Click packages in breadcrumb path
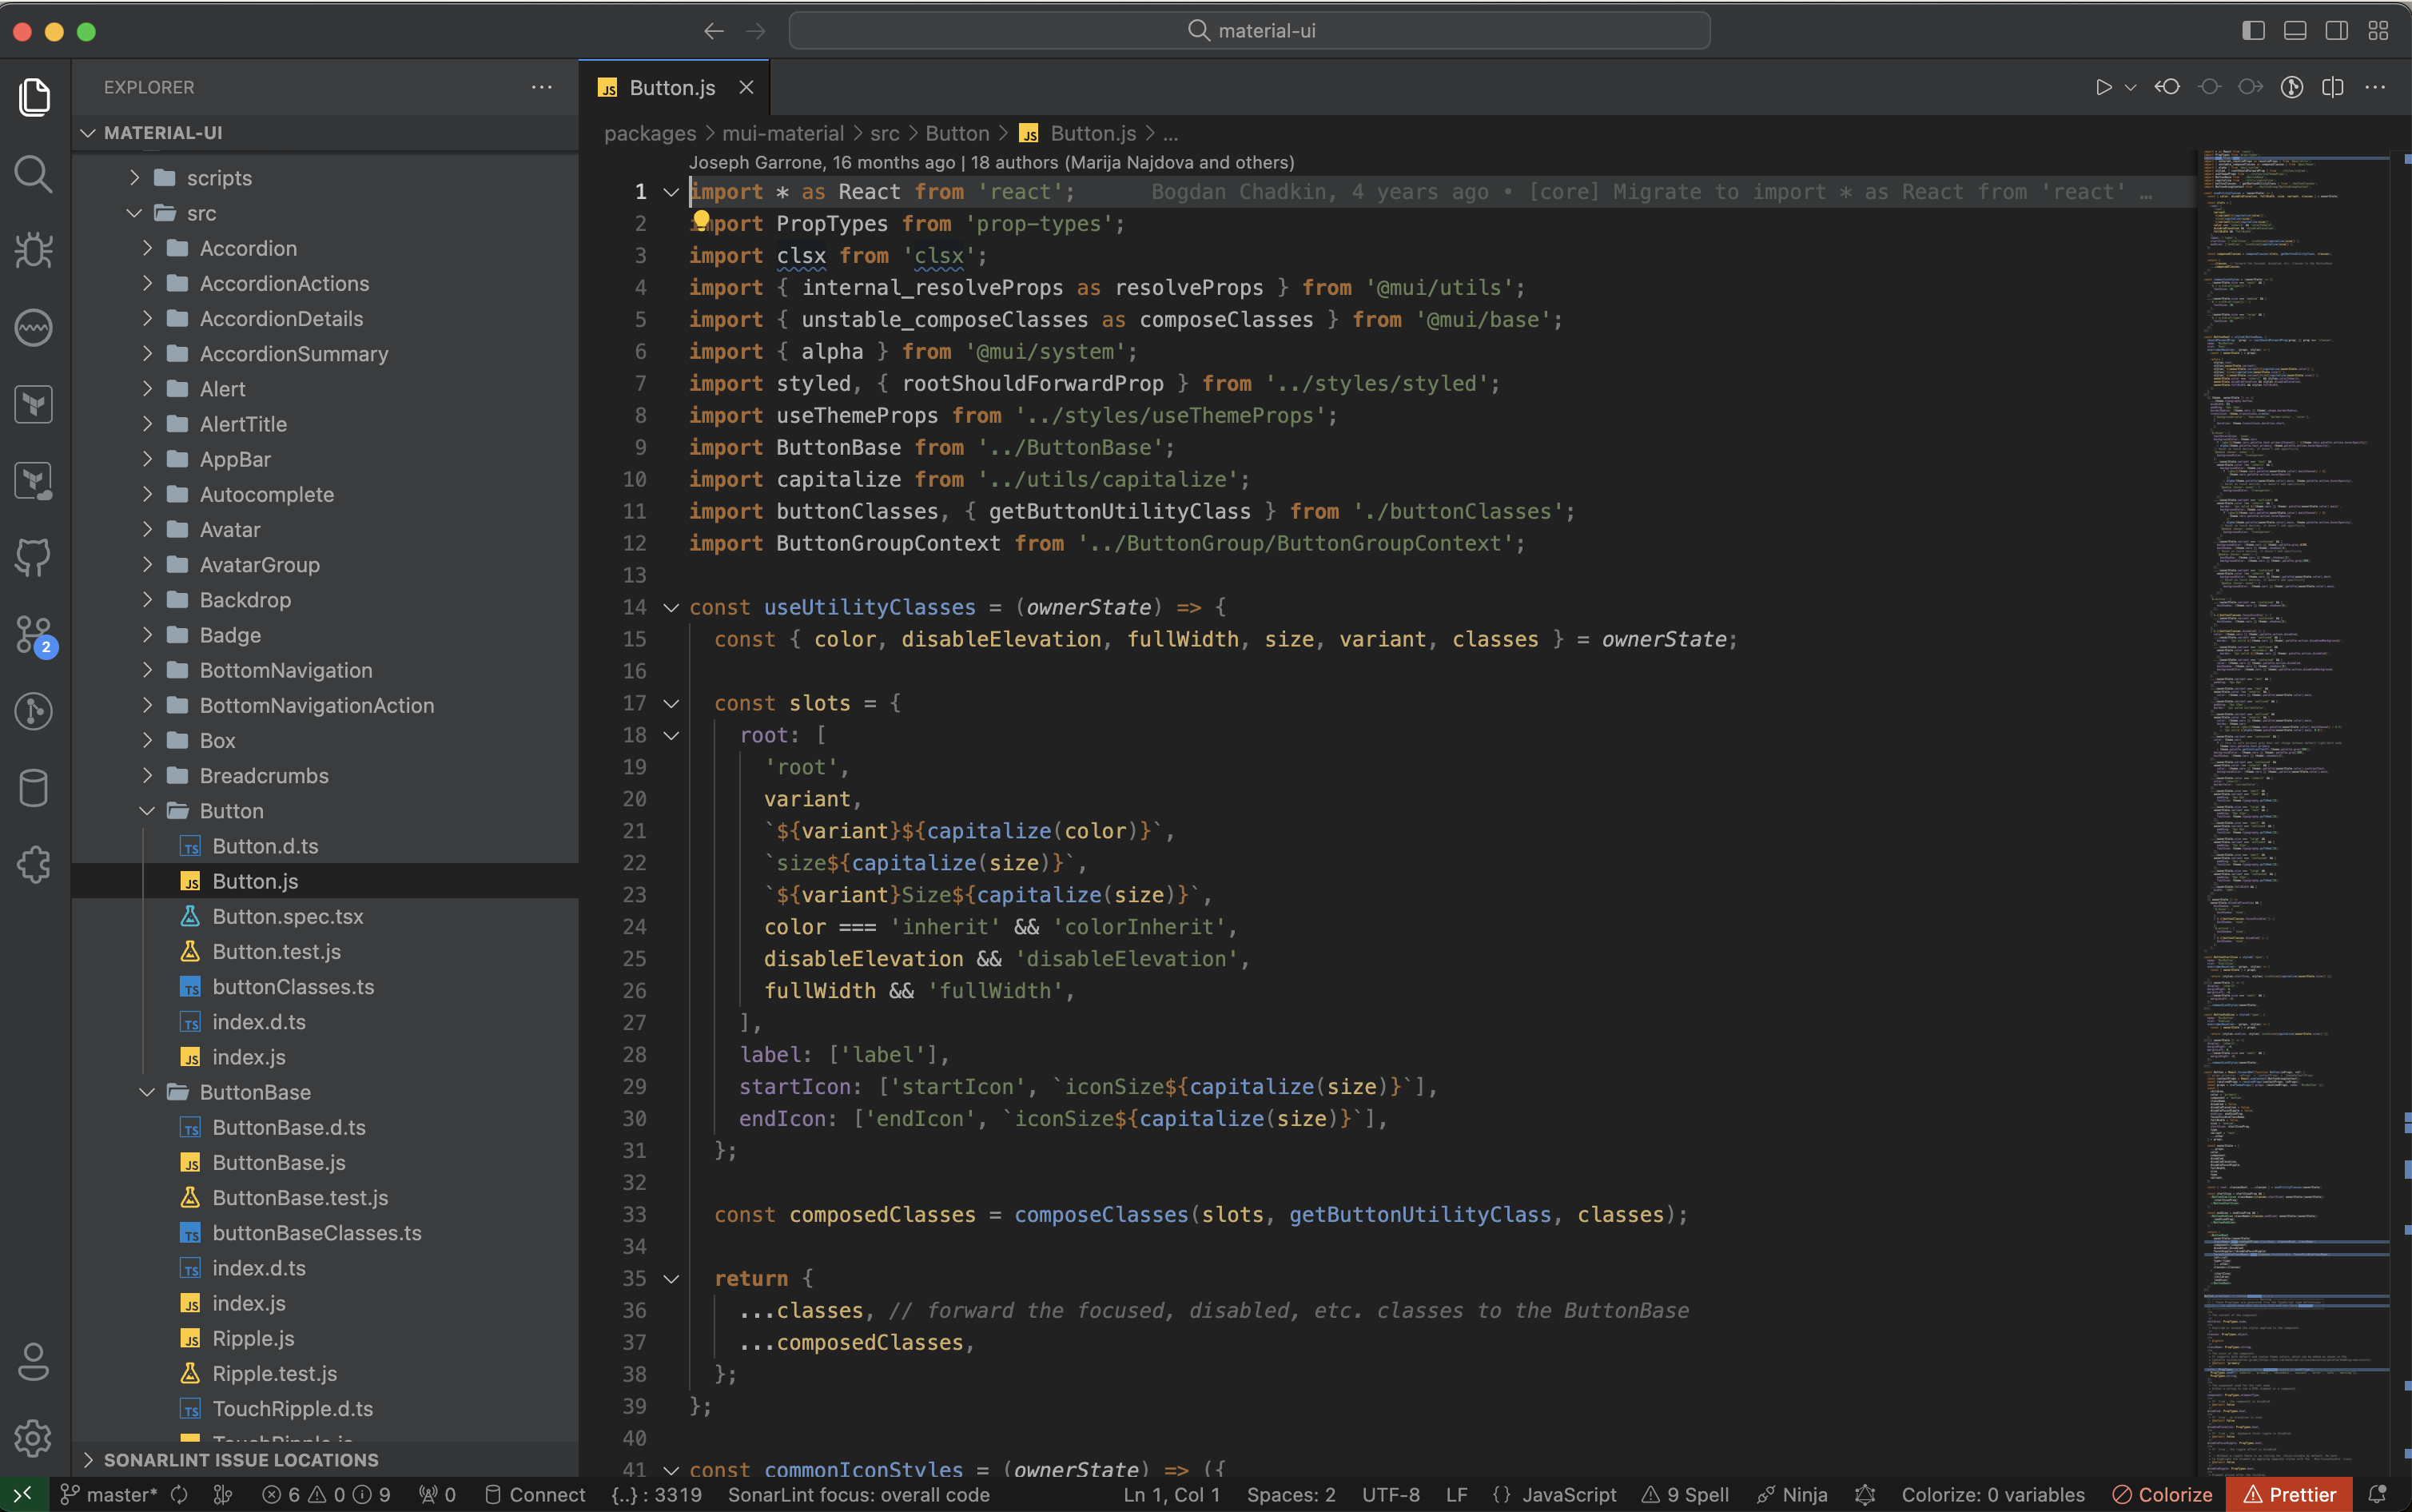Screen dimensions: 2412x1512 pos(650,133)
